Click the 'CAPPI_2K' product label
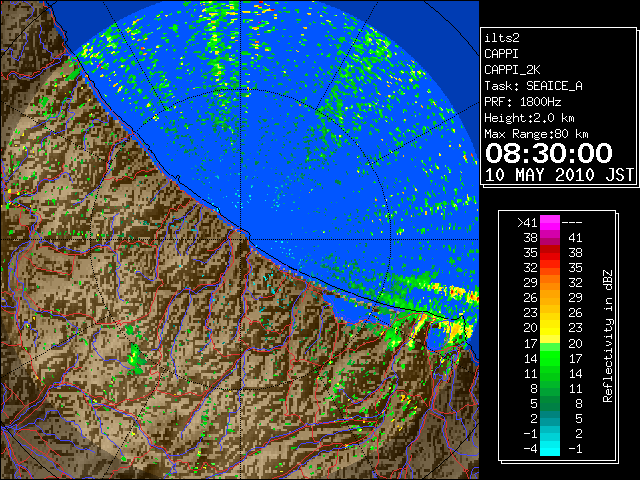640x480 pixels. (x=512, y=70)
